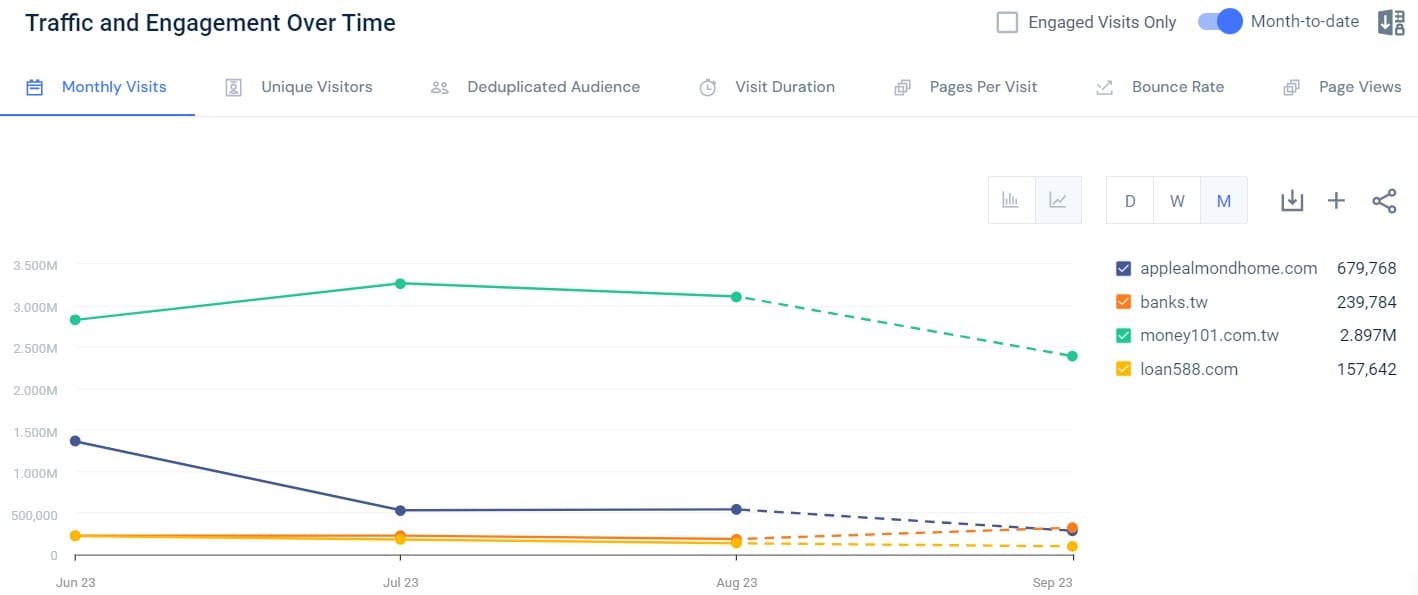Image resolution: width=1418 pixels, height=595 pixels.
Task: Click the icon beside Pages Per Visit
Action: pos(901,87)
